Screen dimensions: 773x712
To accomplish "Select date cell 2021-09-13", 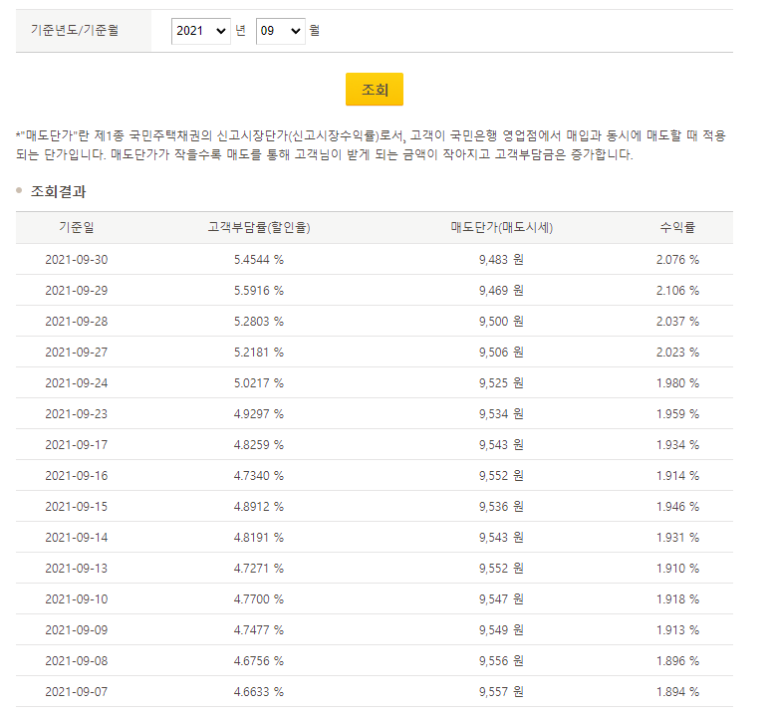I will (76, 569).
